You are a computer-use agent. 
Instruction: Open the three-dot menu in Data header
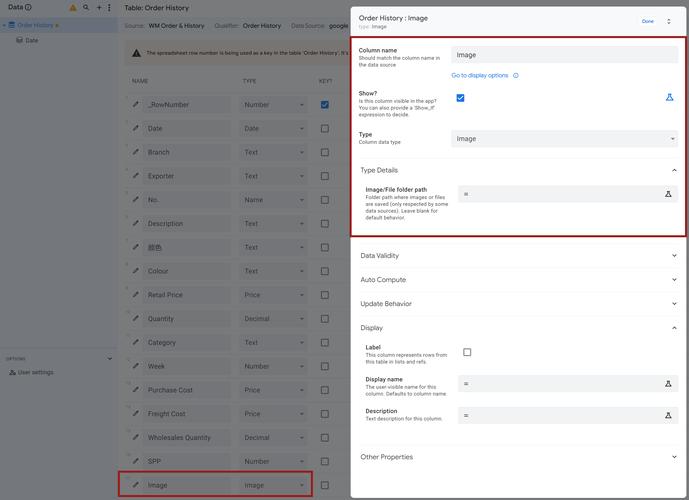(109, 7)
